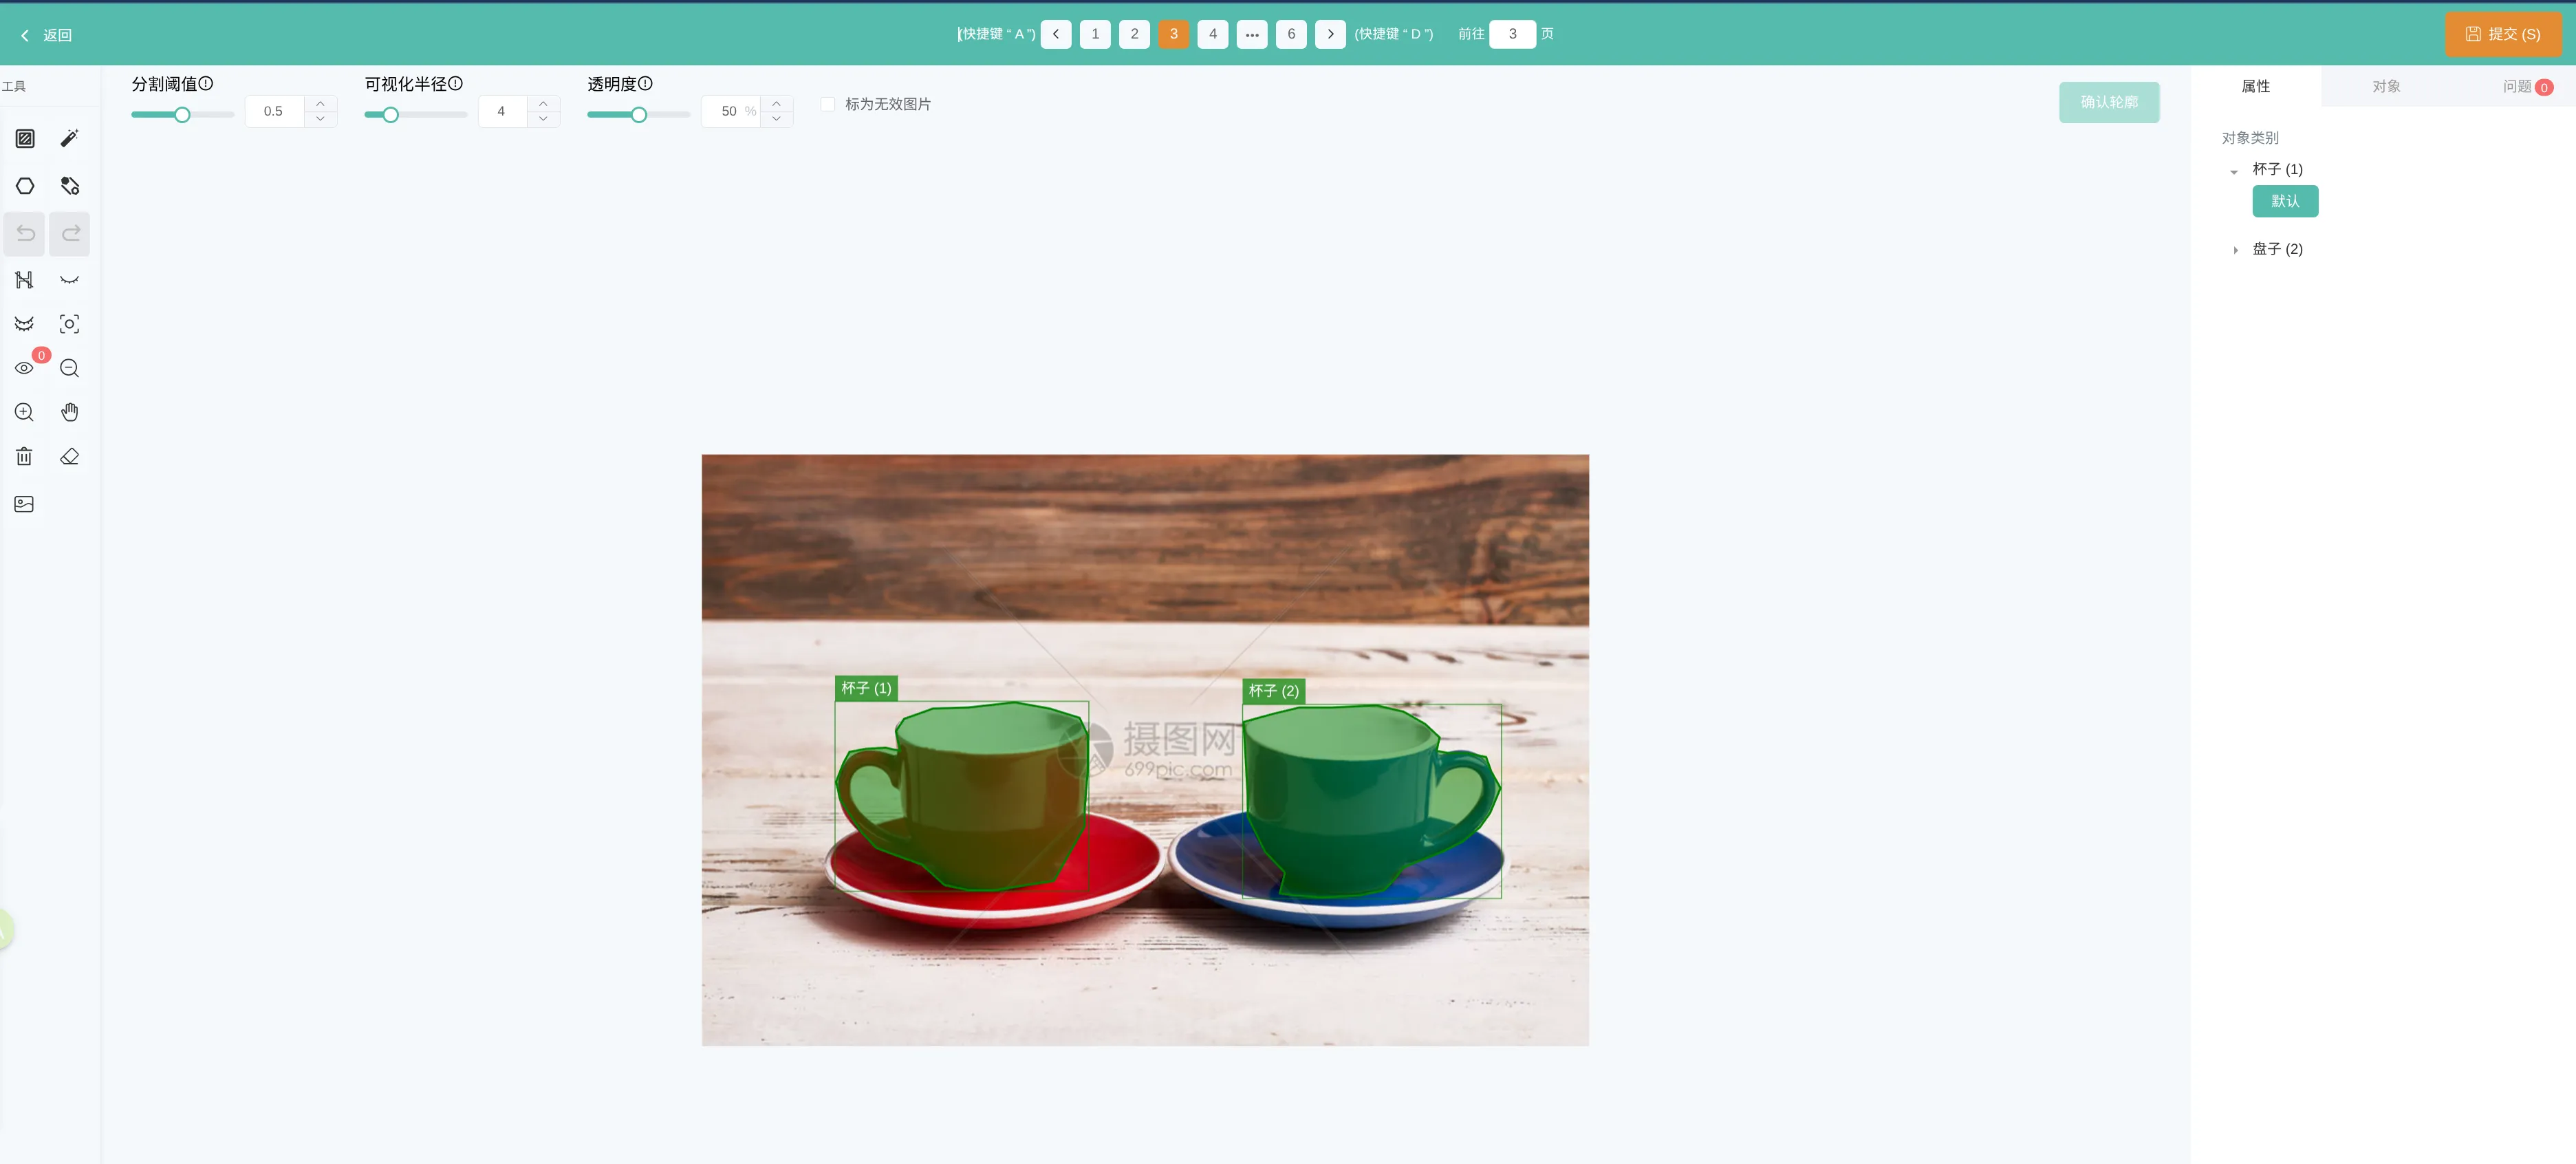Click the trash delete icon
This screenshot has height=1164, width=2576.
click(25, 457)
